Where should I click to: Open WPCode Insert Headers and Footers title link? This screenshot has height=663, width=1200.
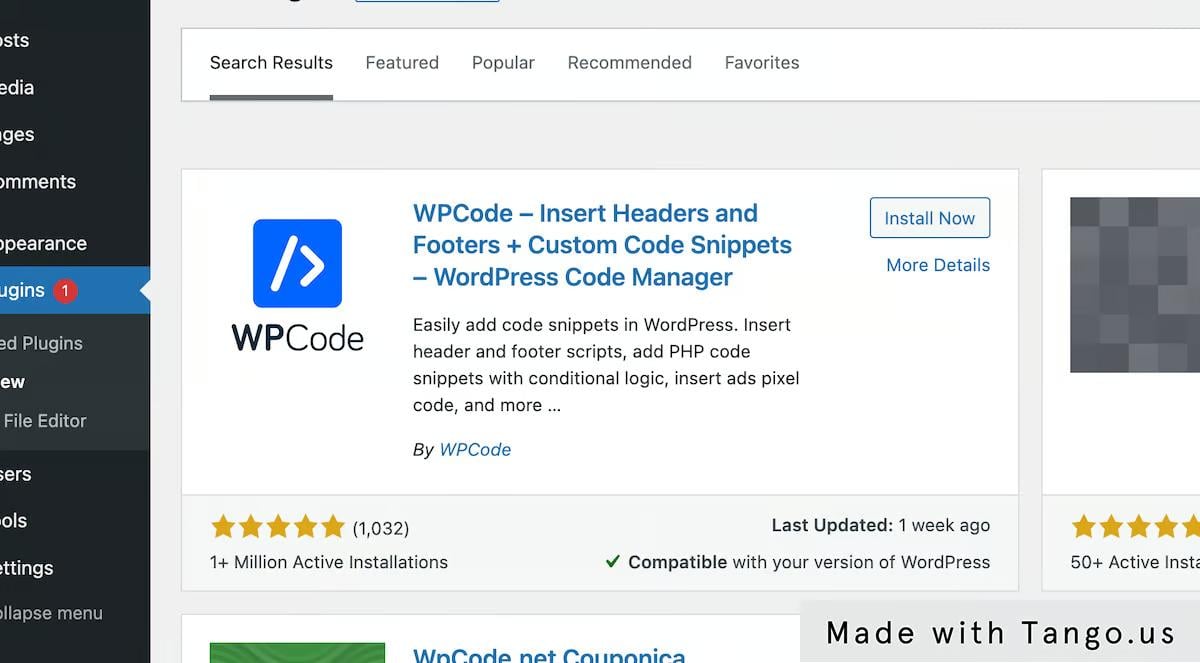(x=602, y=245)
